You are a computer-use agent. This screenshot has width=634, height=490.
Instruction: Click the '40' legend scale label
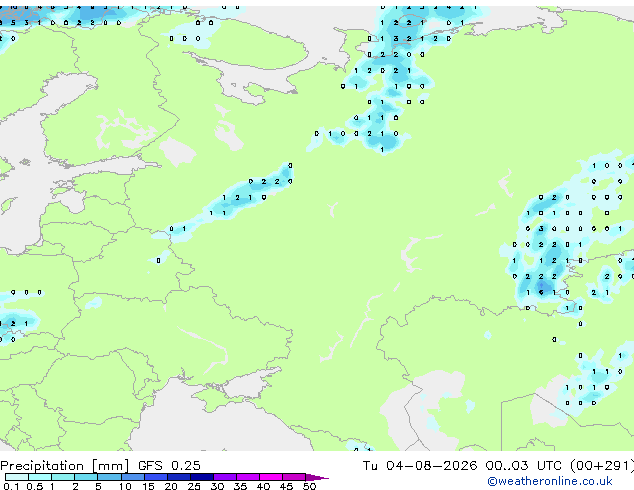tap(263, 486)
